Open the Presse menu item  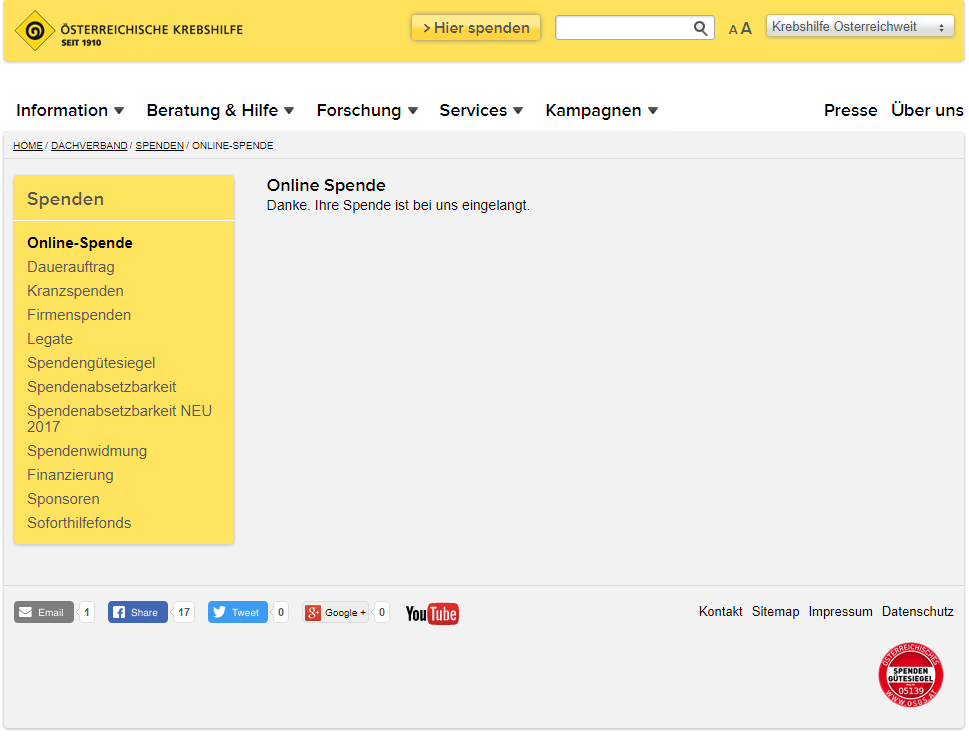click(850, 111)
